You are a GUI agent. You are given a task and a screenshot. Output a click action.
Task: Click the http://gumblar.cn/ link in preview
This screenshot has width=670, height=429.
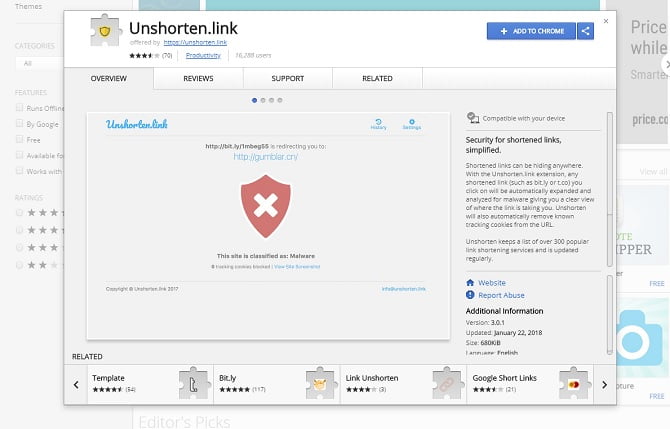coord(265,157)
